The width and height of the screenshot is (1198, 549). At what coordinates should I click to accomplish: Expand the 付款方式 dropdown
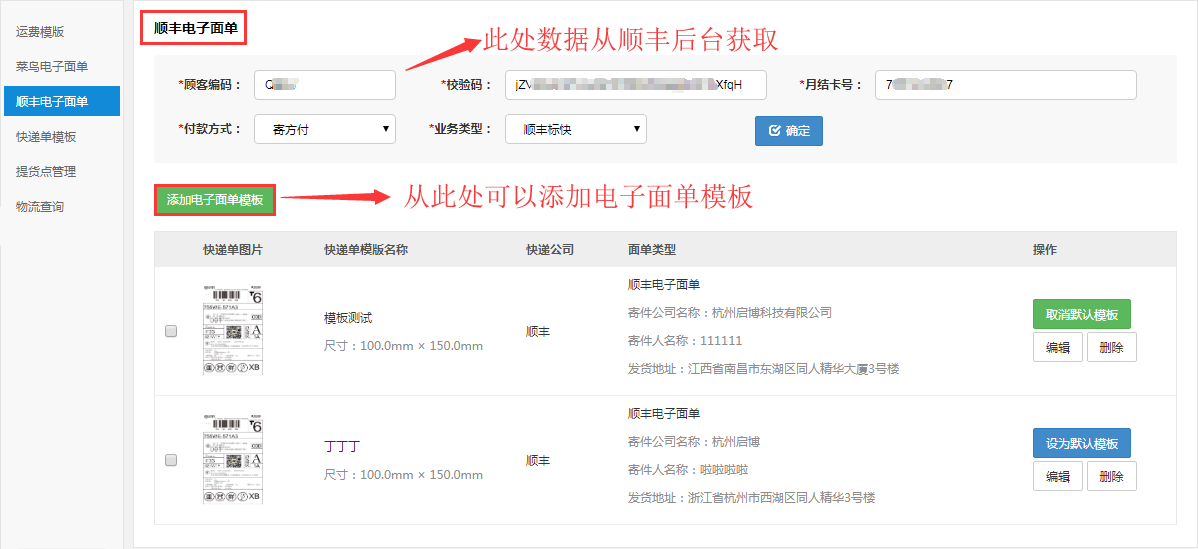(324, 129)
